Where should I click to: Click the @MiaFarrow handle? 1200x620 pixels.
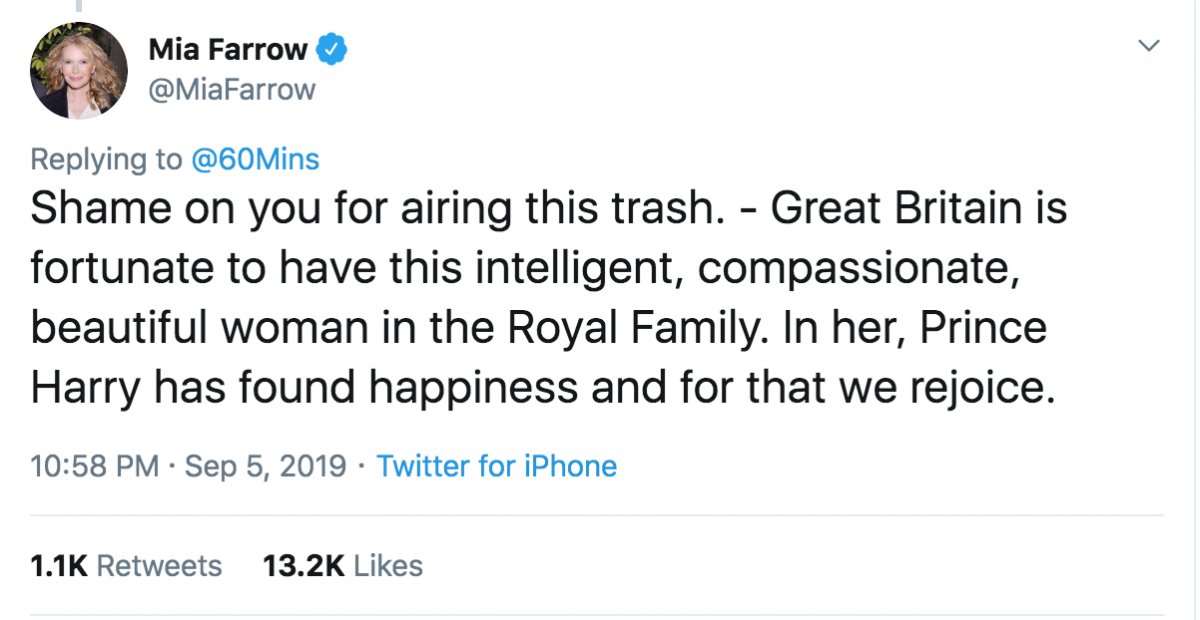pyautogui.click(x=231, y=90)
